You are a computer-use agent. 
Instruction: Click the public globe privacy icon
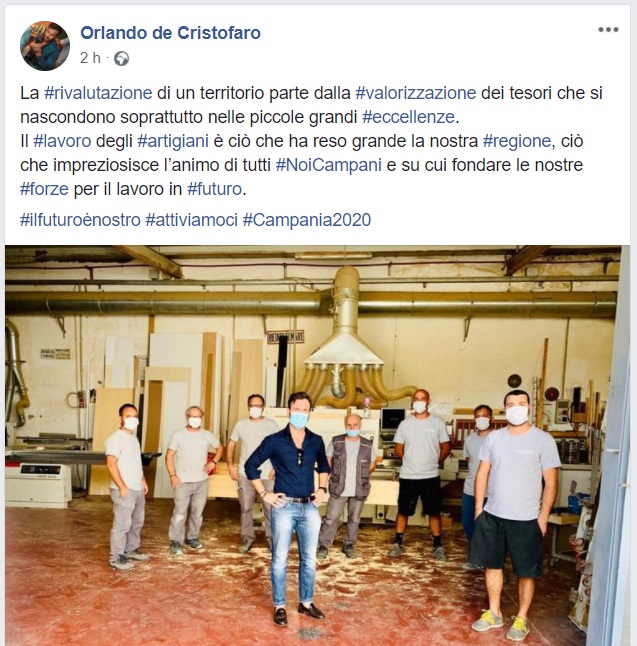122,59
